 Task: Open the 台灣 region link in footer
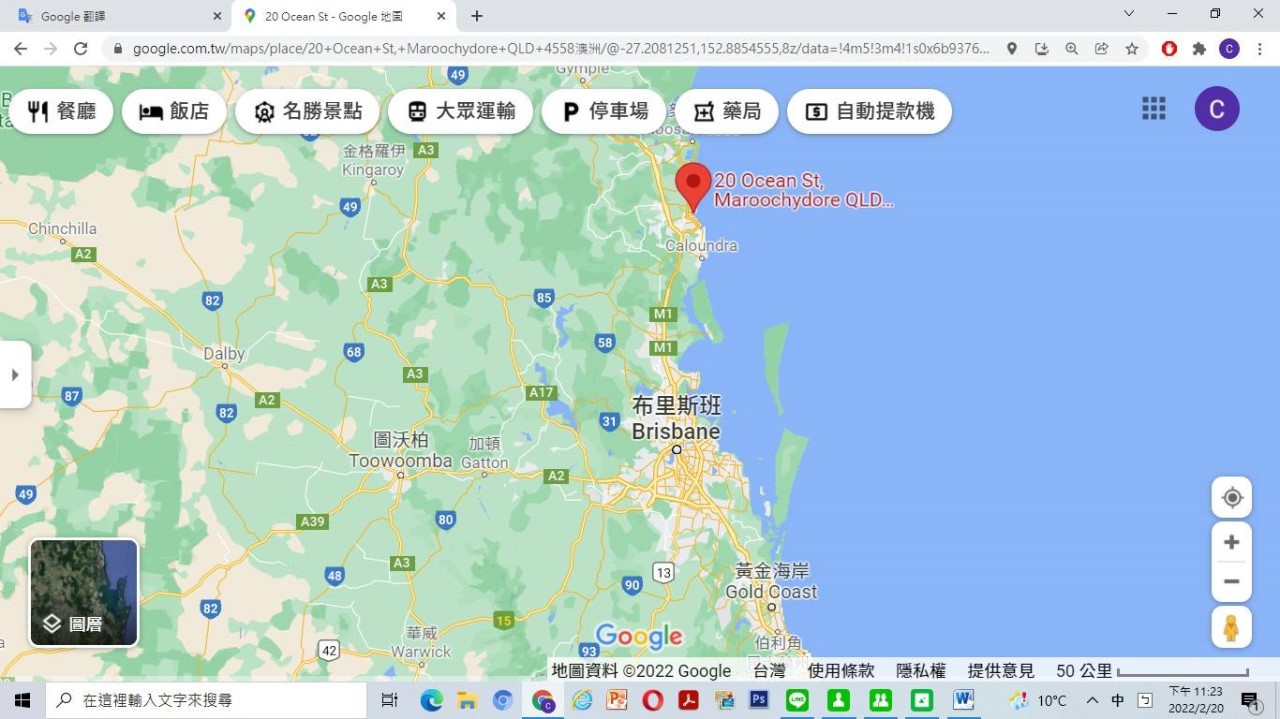coord(769,671)
